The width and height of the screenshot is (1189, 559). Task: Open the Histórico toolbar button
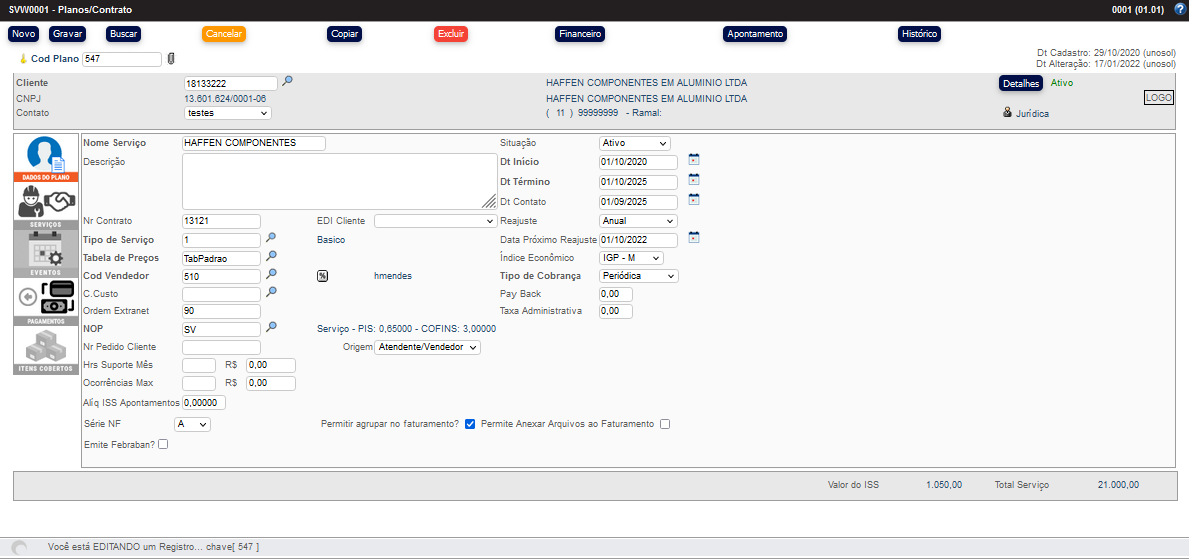(919, 34)
